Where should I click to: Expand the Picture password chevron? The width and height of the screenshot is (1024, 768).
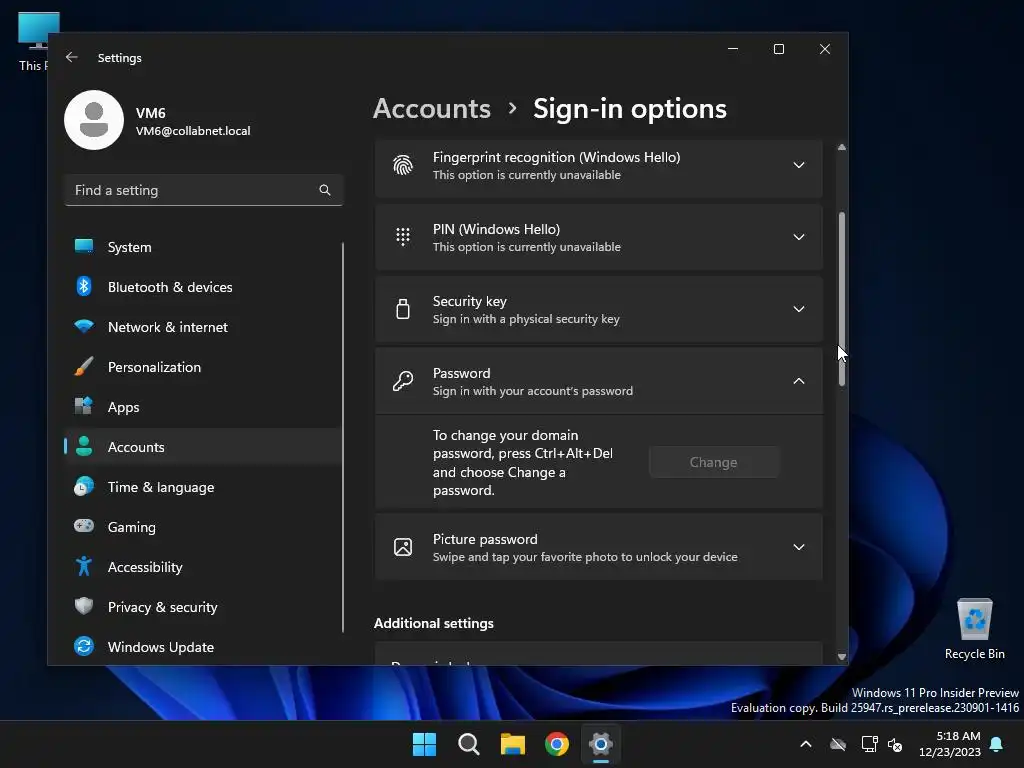799,547
